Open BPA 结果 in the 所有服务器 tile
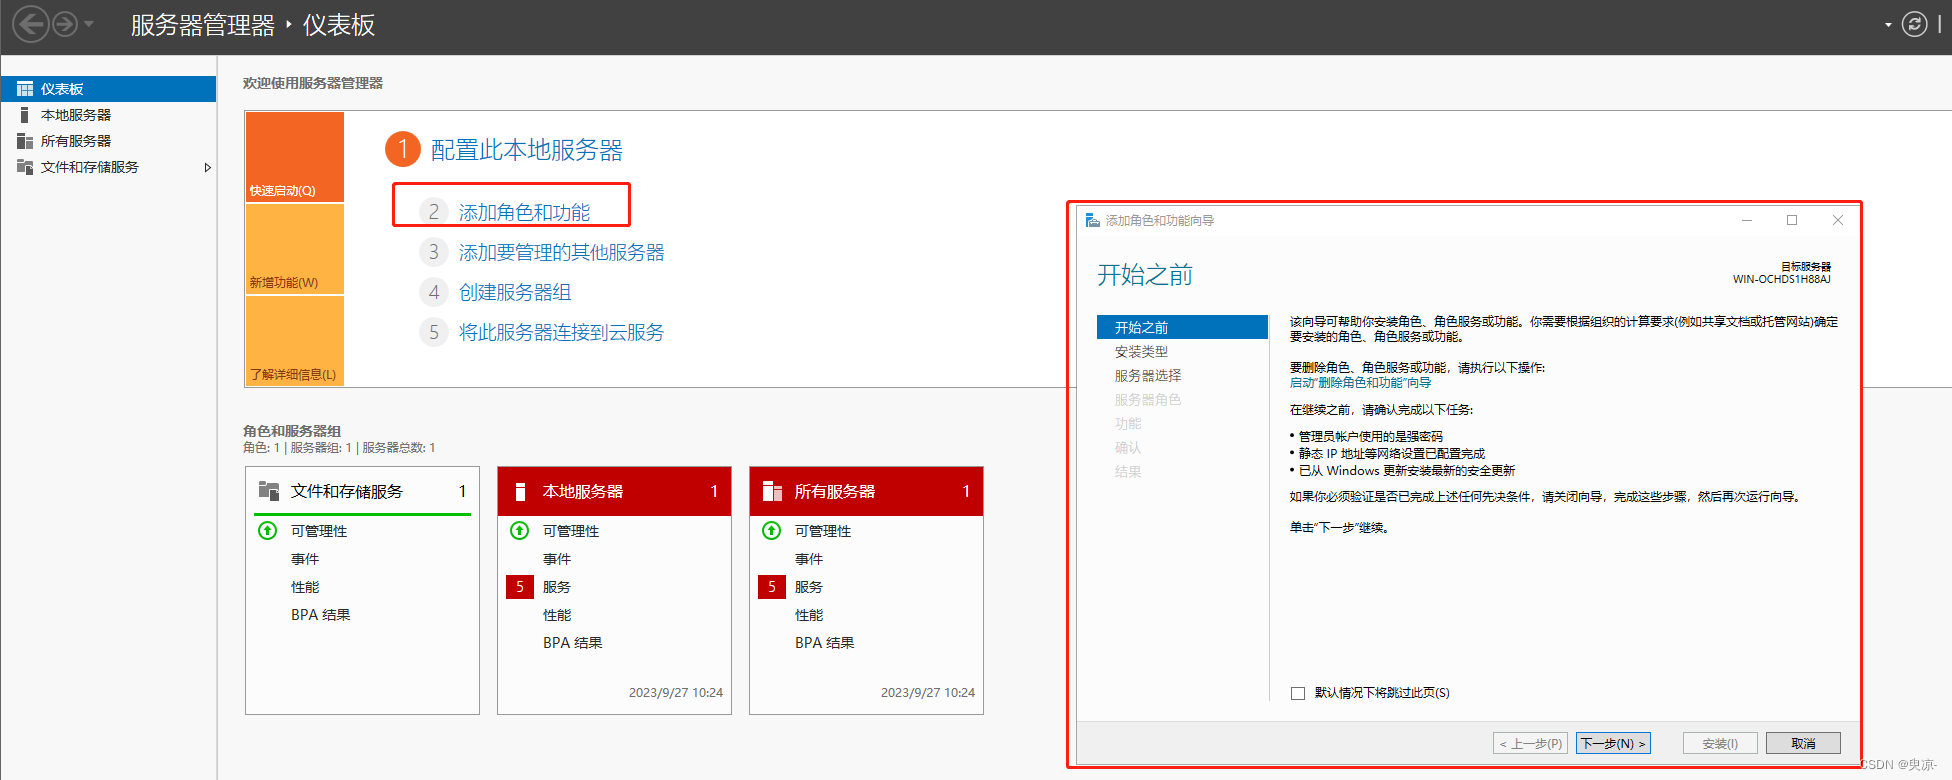1952x780 pixels. click(x=825, y=643)
